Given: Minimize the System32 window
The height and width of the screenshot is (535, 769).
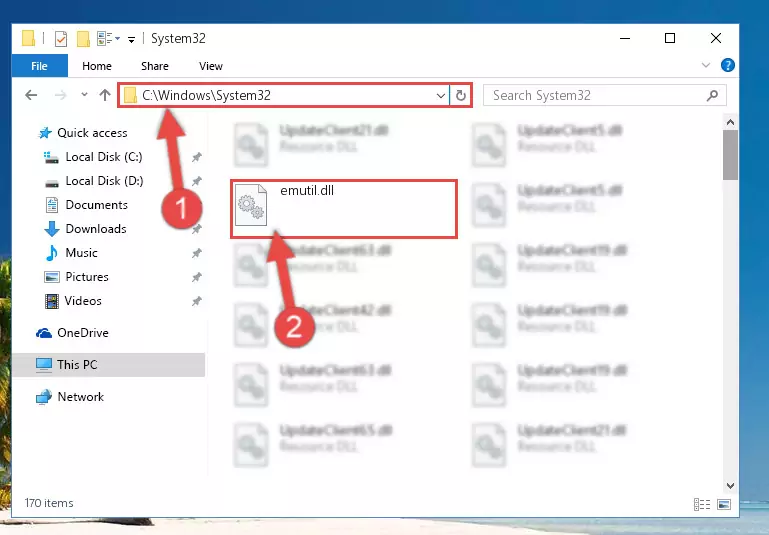Looking at the screenshot, I should pyautogui.click(x=625, y=38).
